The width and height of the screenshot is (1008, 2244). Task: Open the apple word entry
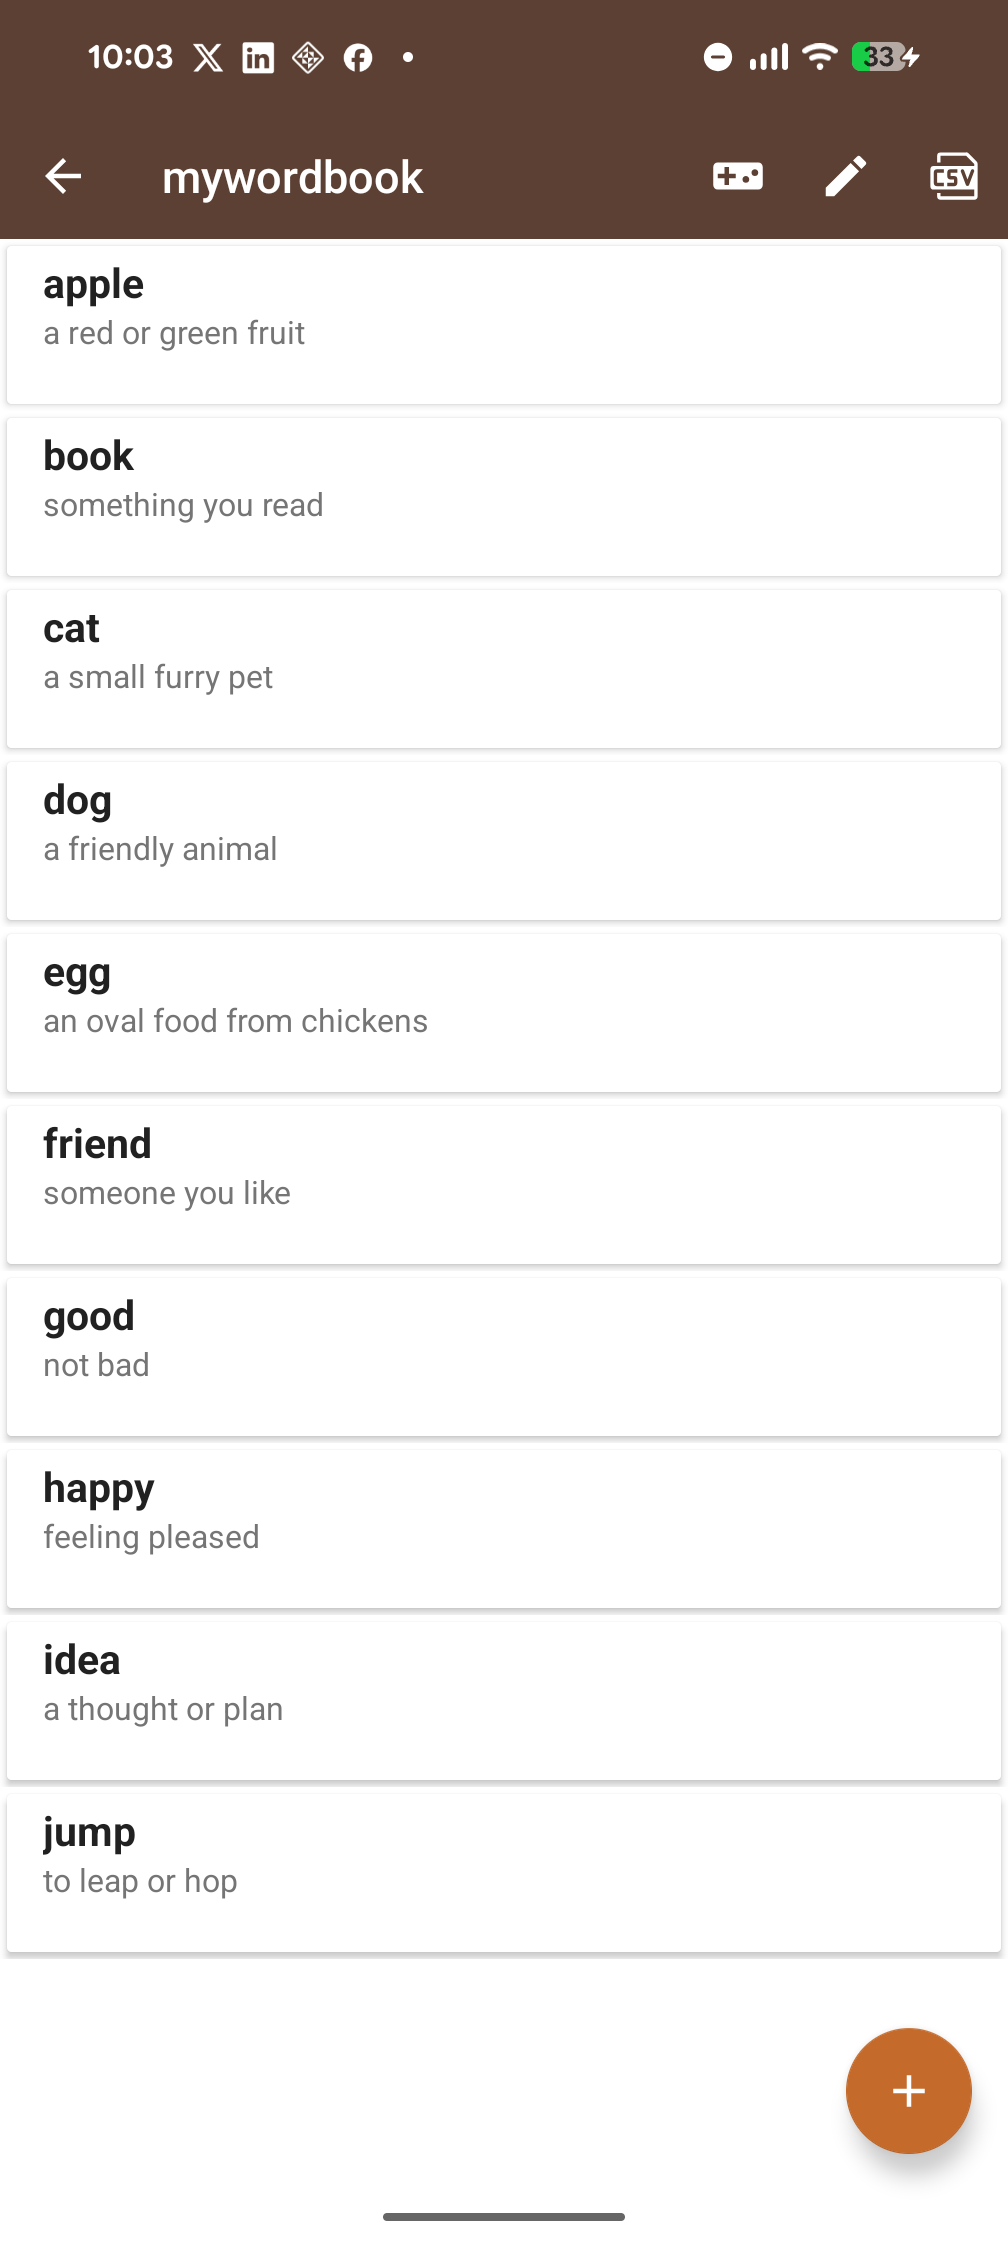point(504,325)
